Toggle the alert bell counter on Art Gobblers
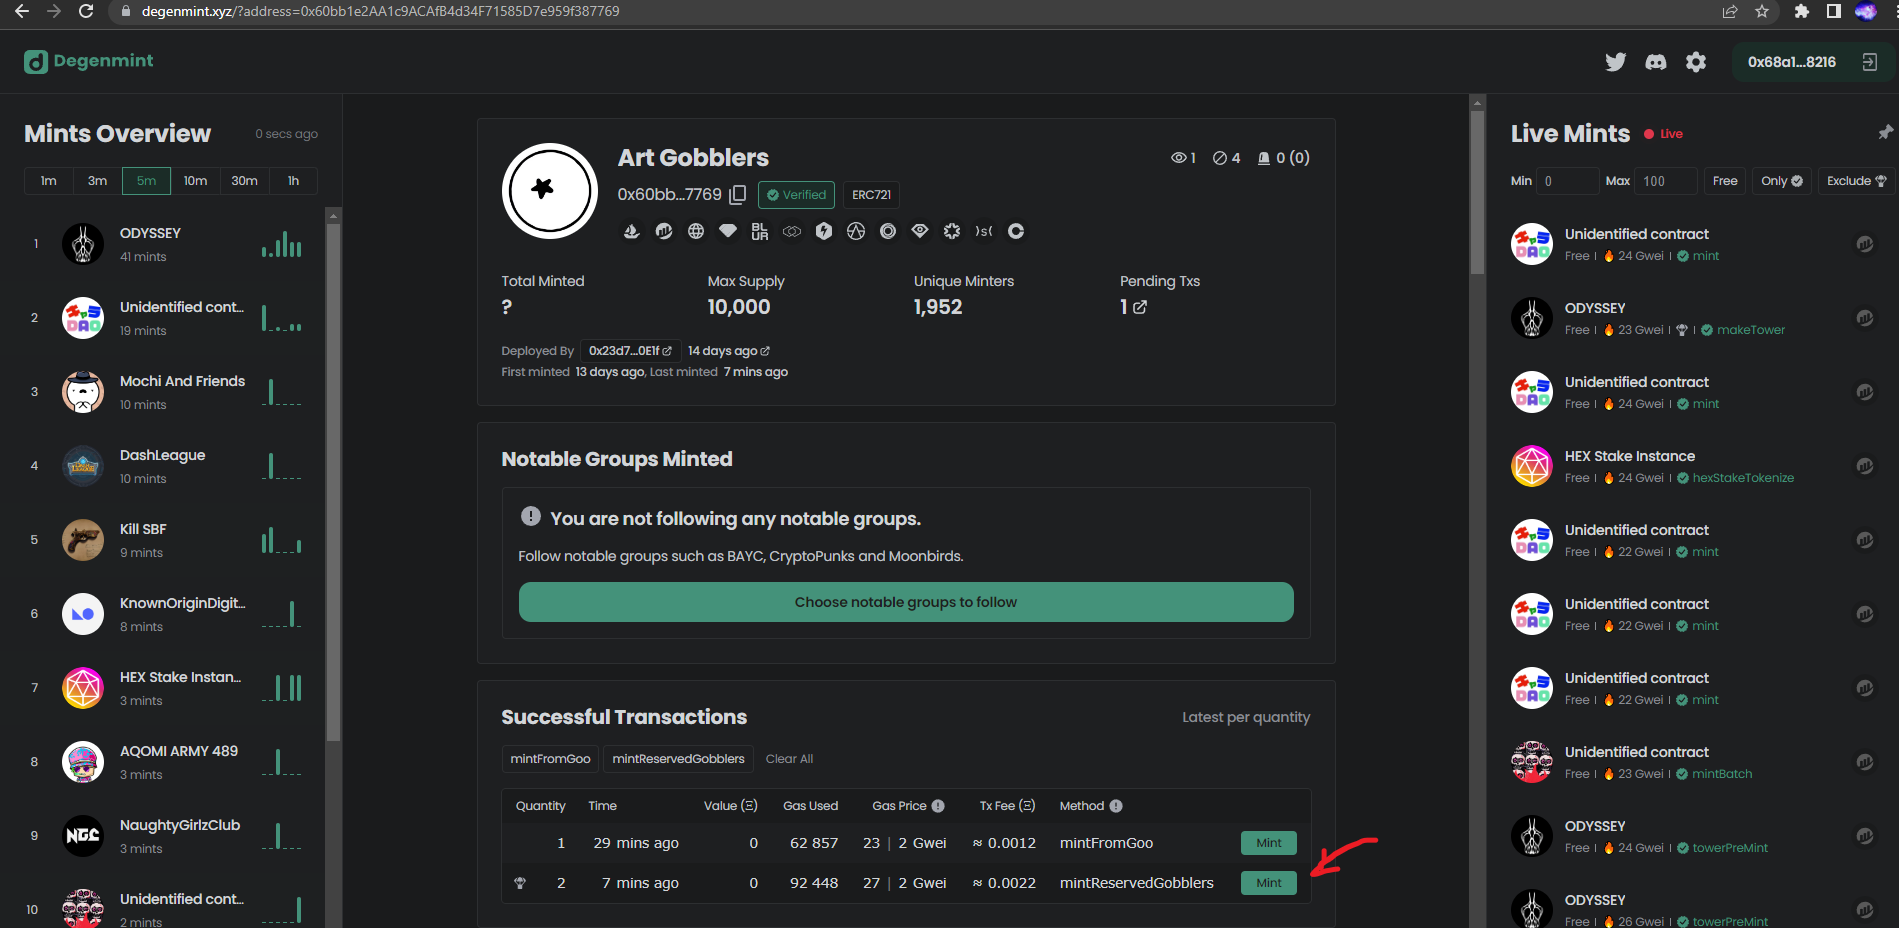The width and height of the screenshot is (1899, 928). coord(1283,158)
